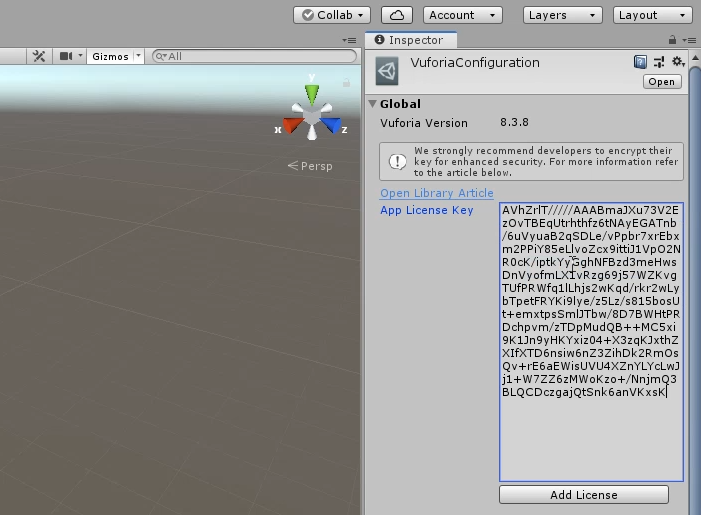This screenshot has width=701, height=515.
Task: Click the VuforiaConfiguration title text
Action: coord(475,63)
